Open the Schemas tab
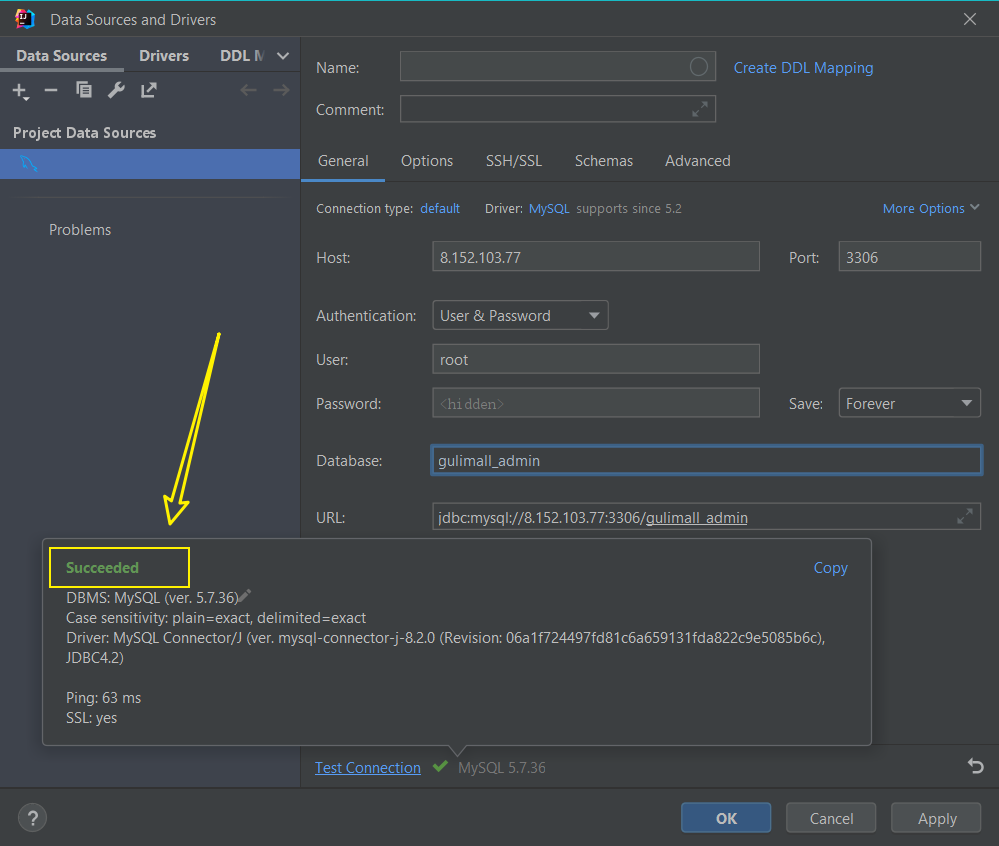 (603, 161)
